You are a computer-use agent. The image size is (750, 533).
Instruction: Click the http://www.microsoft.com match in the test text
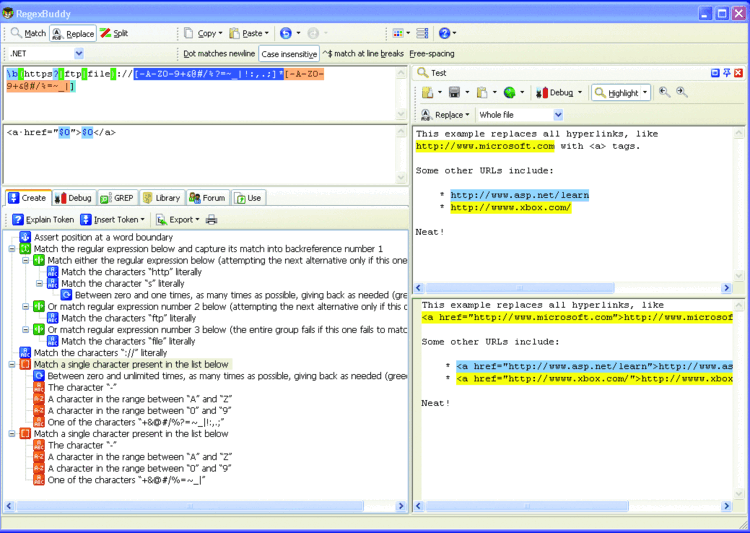pos(485,146)
